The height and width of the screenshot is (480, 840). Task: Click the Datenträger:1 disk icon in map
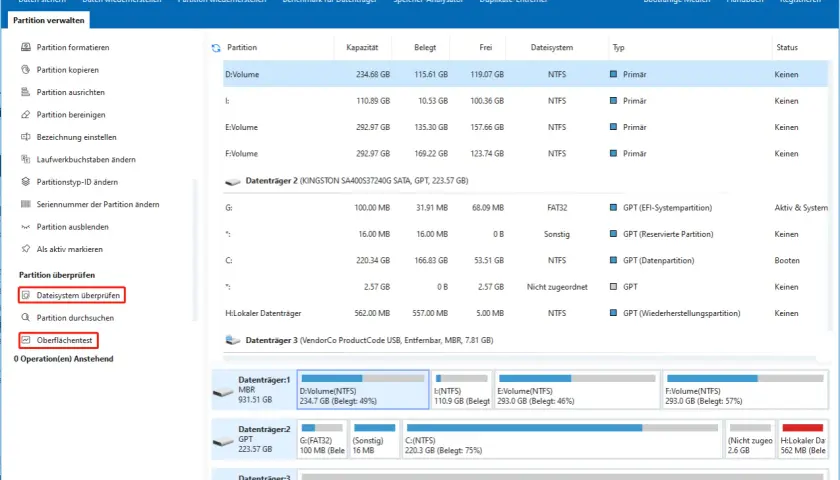pyautogui.click(x=223, y=392)
